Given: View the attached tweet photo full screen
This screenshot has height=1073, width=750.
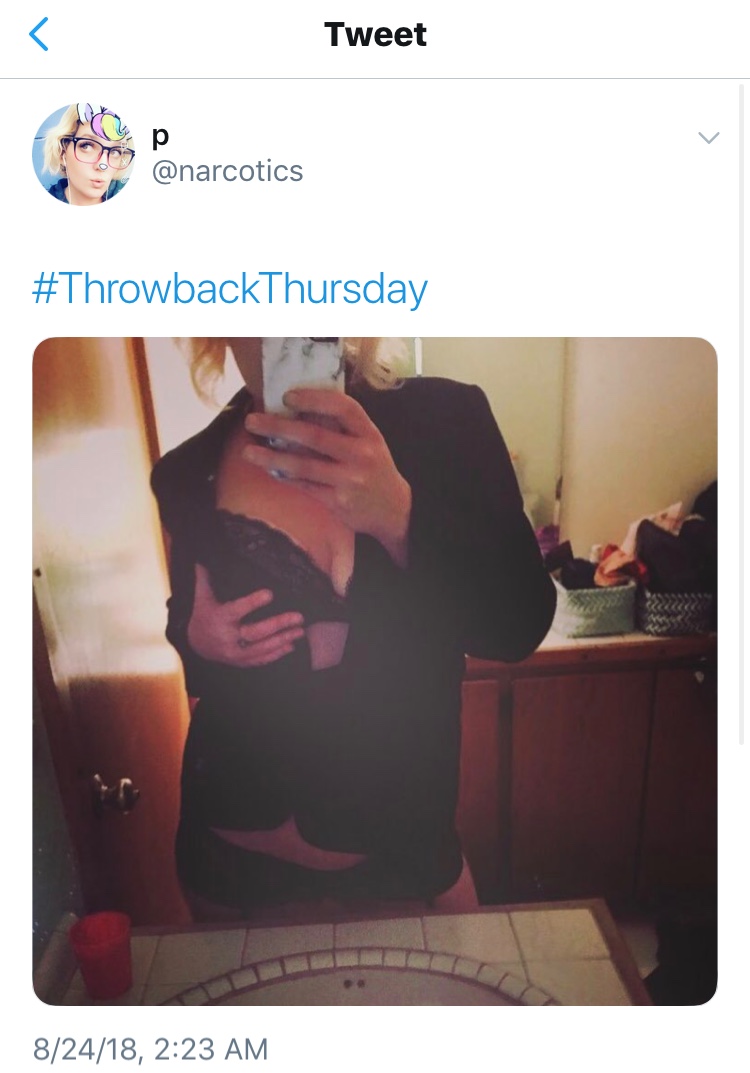Looking at the screenshot, I should point(375,671).
